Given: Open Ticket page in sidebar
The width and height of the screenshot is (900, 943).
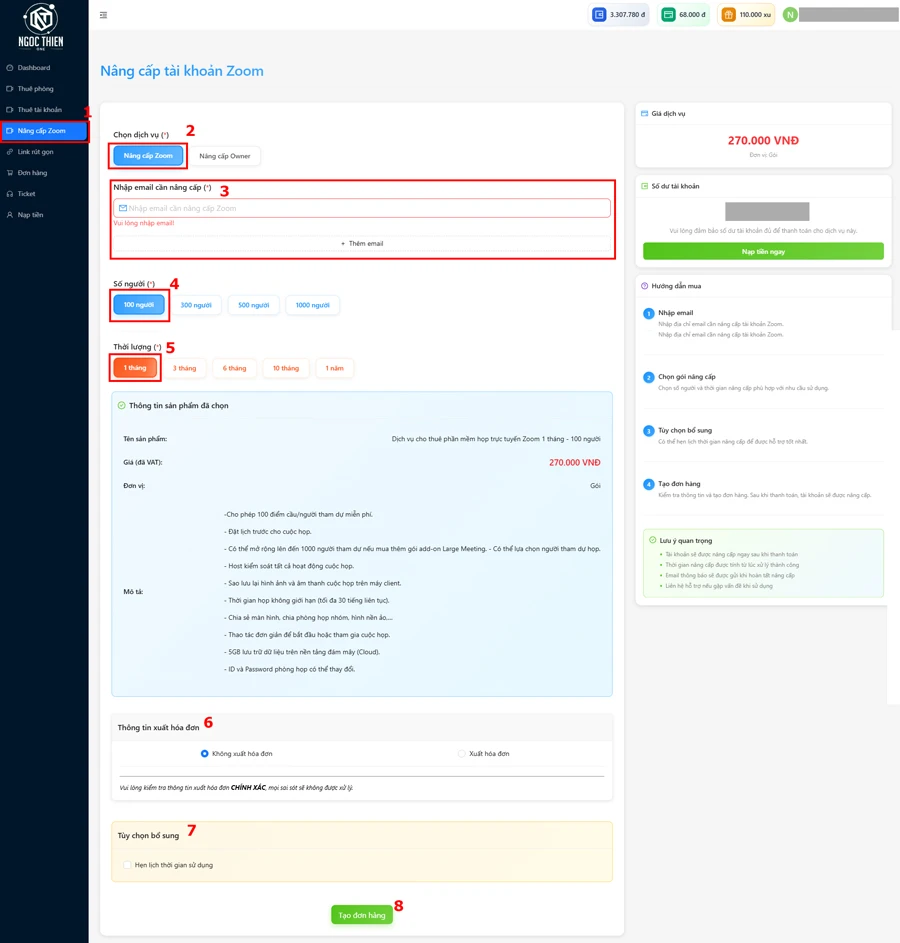Looking at the screenshot, I should click(x=26, y=194).
